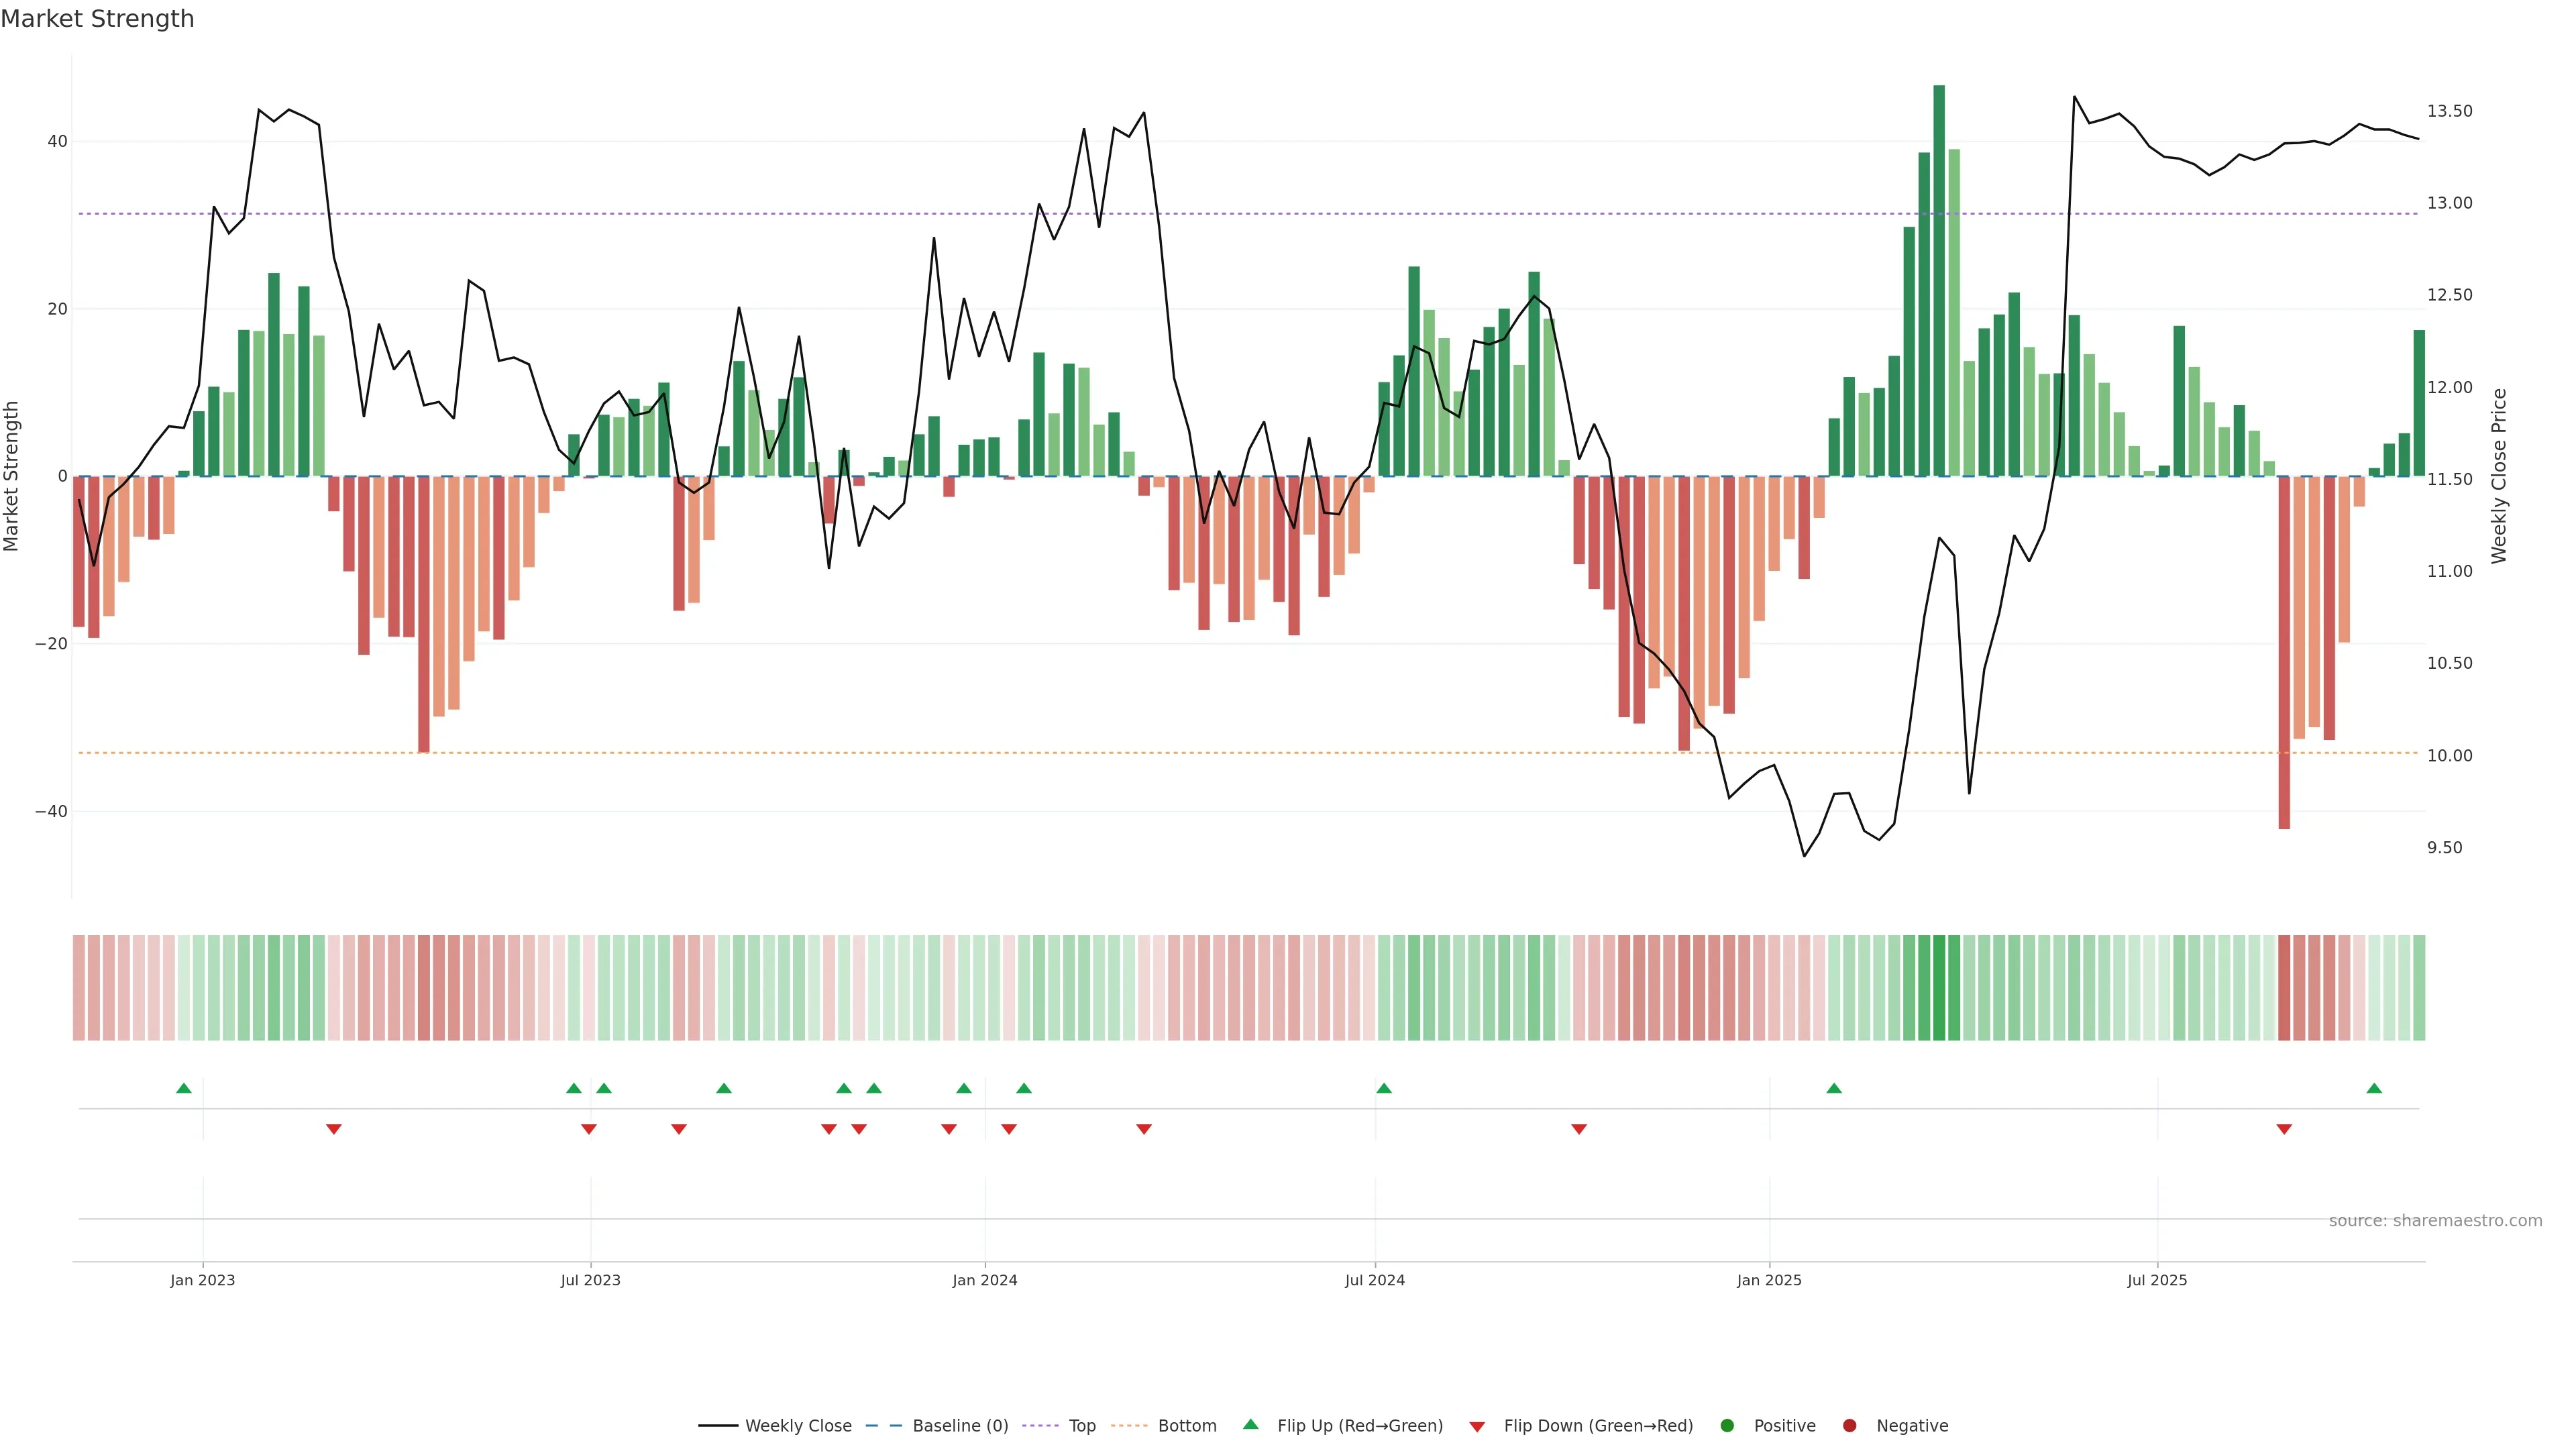2576x1449 pixels.
Task: Click the rightmost green flip-up triangle marker
Action: pyautogui.click(x=2374, y=1088)
